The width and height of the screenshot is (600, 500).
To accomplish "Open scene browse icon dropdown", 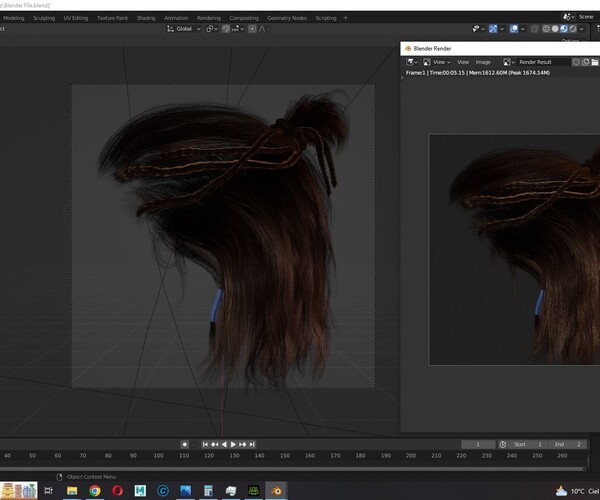I will (x=568, y=17).
